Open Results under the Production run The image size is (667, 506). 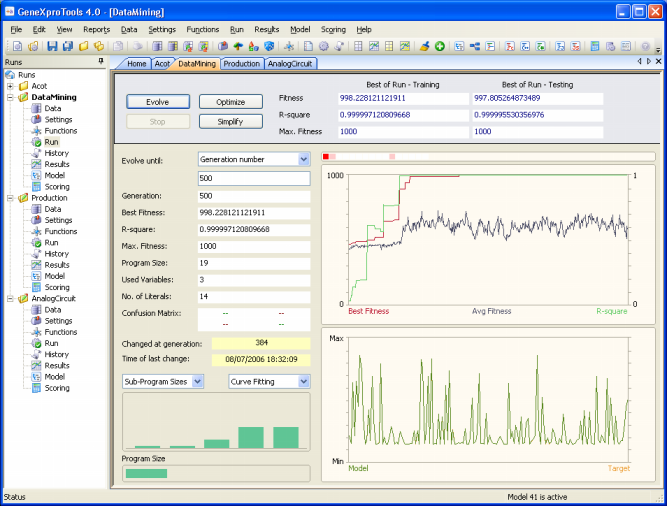coord(57,265)
